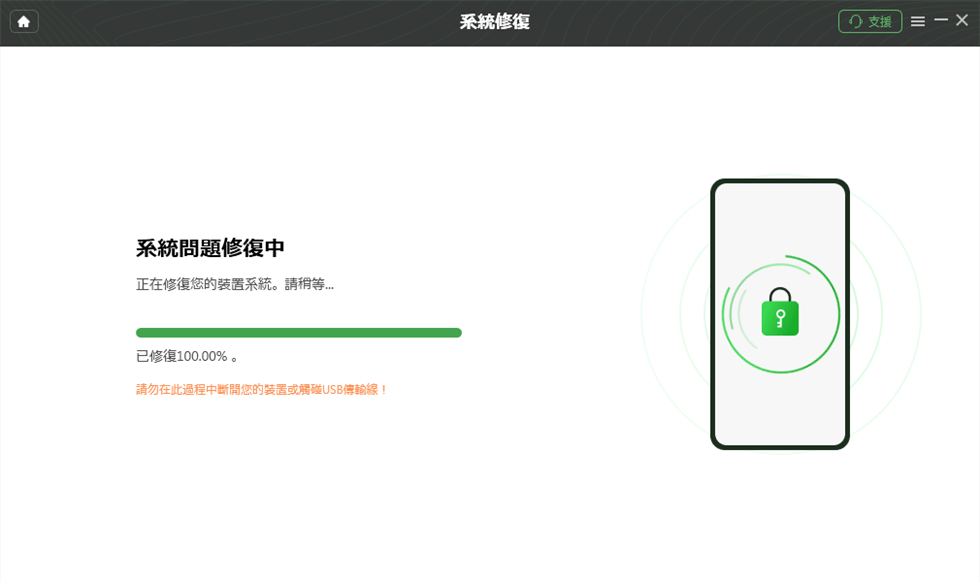The image size is (980, 582).
Task: Click the headset icon inside the 支援 button
Action: click(857, 21)
